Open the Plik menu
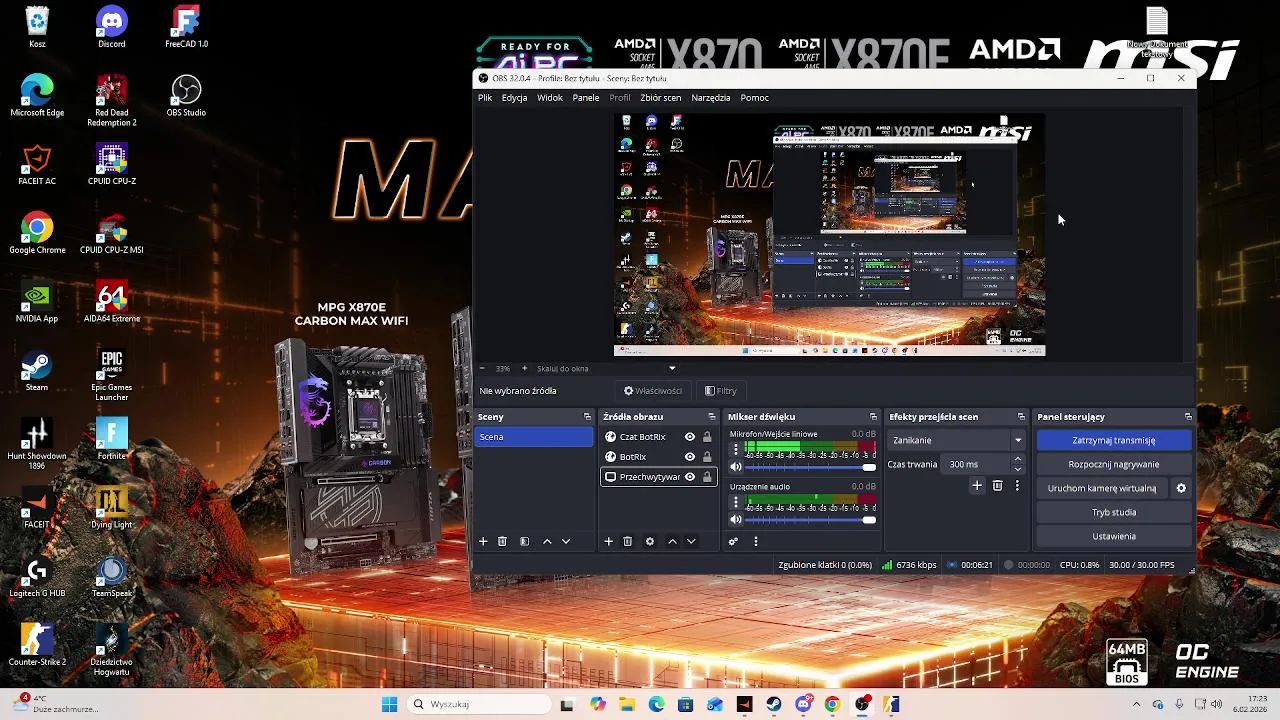This screenshot has height=720, width=1280. tap(485, 98)
